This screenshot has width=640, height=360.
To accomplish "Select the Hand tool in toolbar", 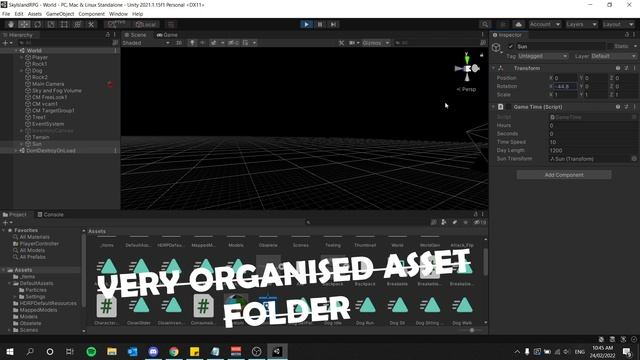I will click(x=11, y=24).
